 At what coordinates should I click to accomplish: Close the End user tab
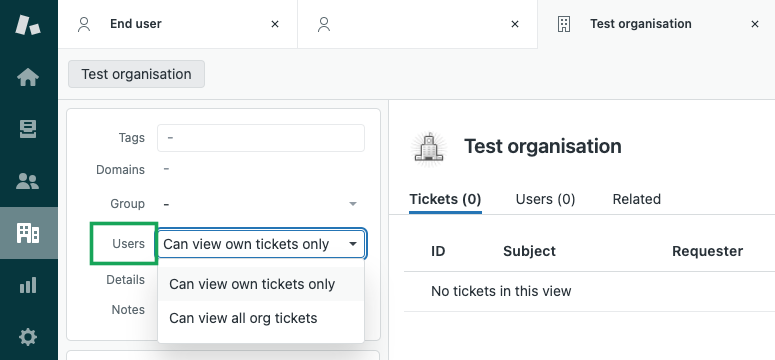[x=275, y=24]
